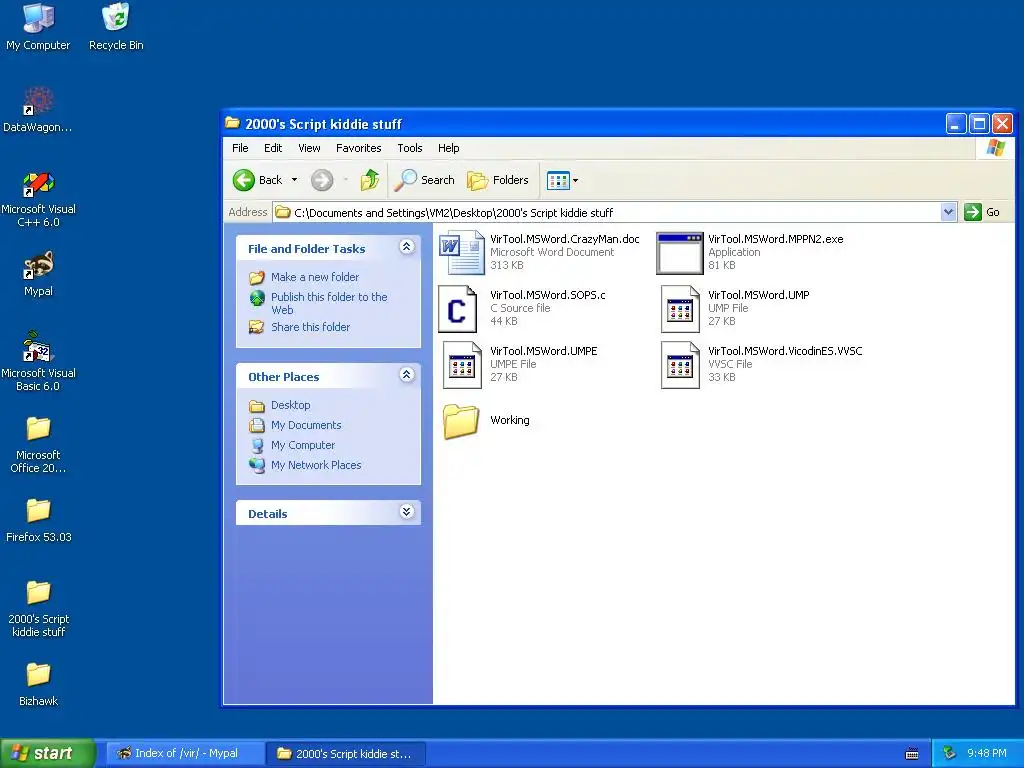
Task: Click Share this folder
Action: pos(310,327)
